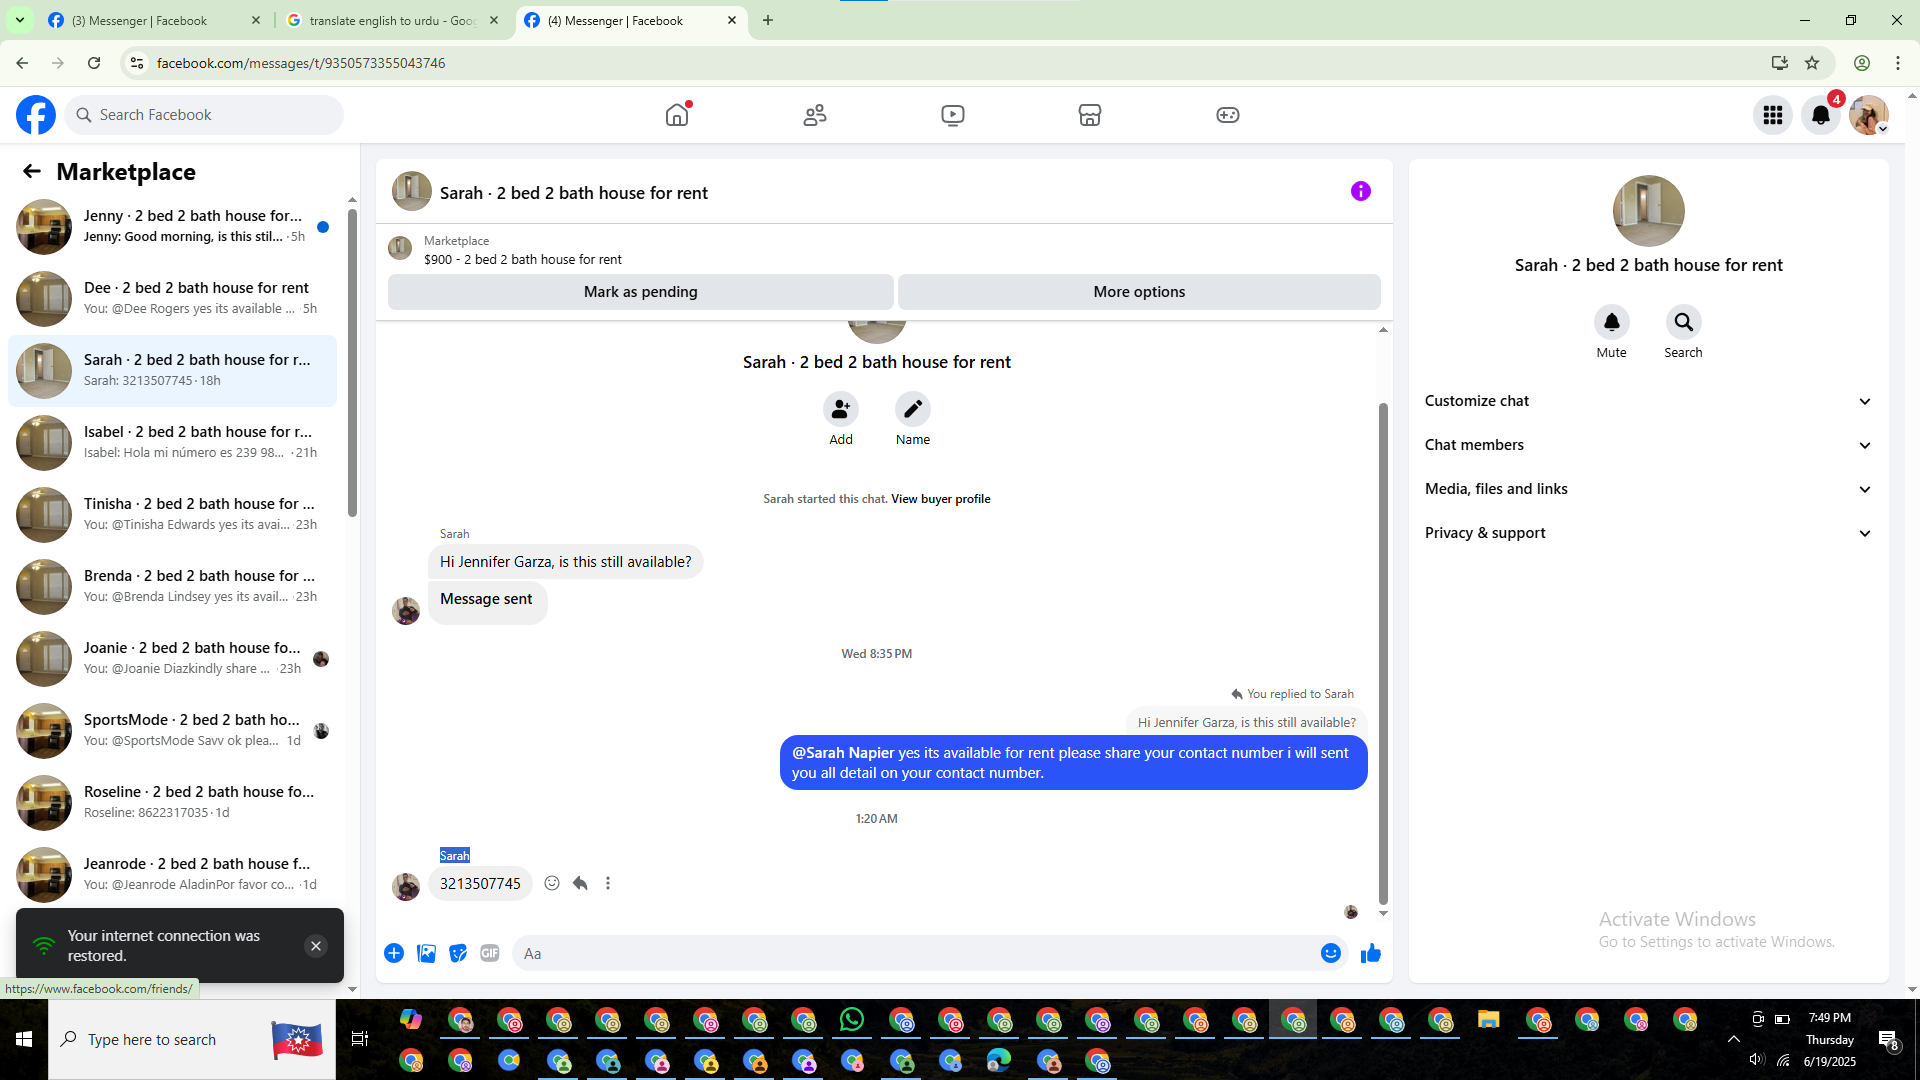Go back from Marketplace chats list
Screen dimensions: 1920x1080
coord(32,172)
